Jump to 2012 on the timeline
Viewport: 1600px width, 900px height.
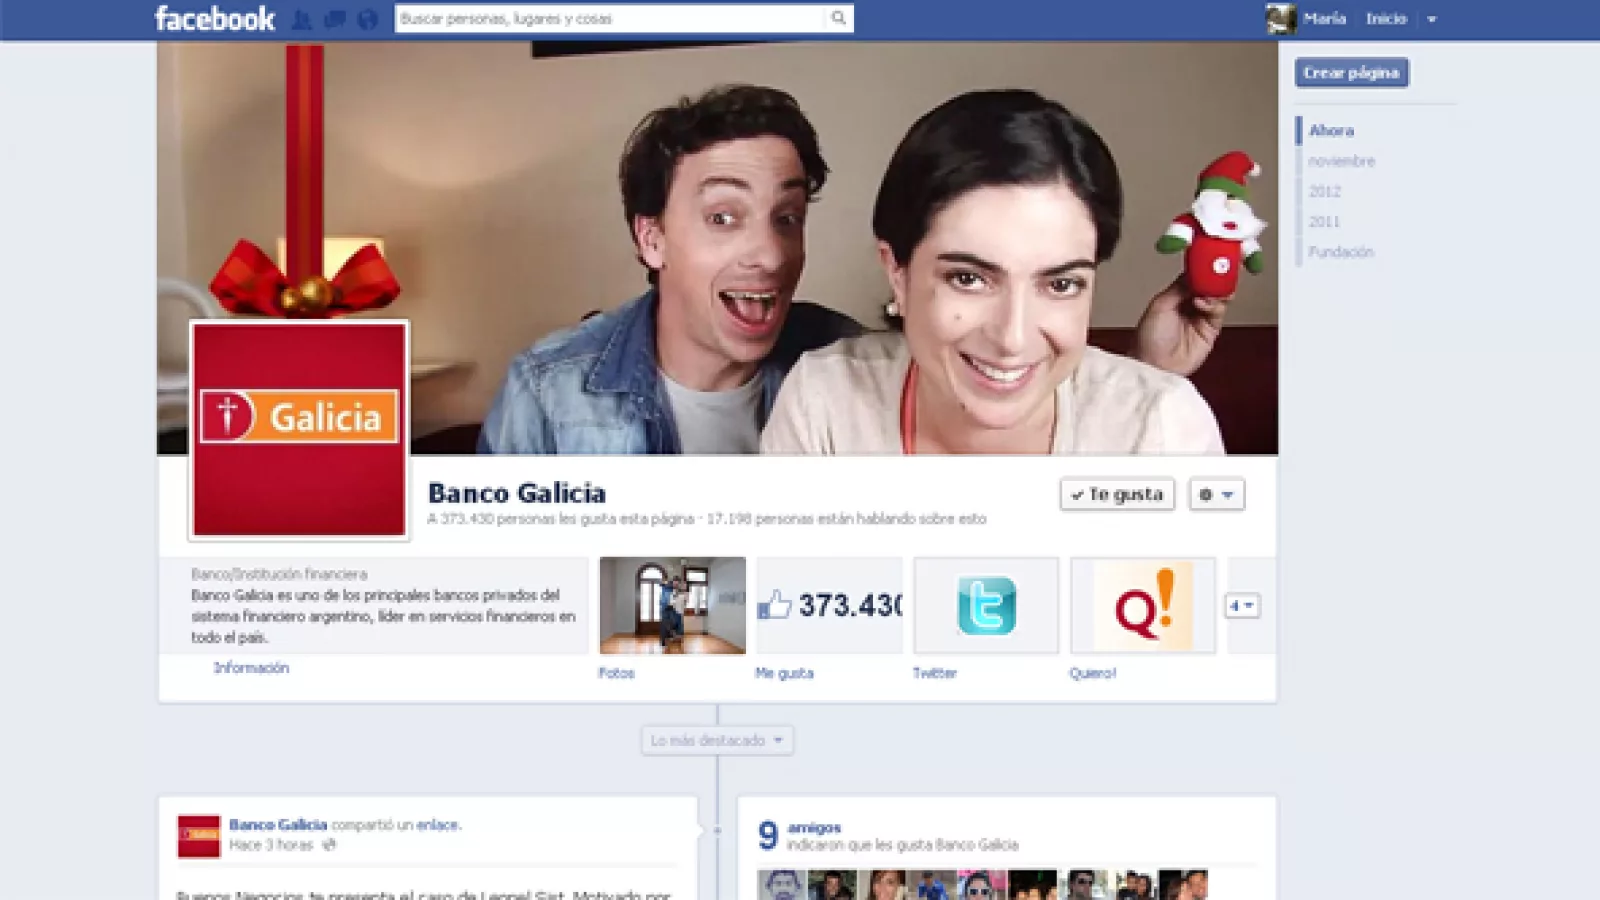pos(1324,191)
